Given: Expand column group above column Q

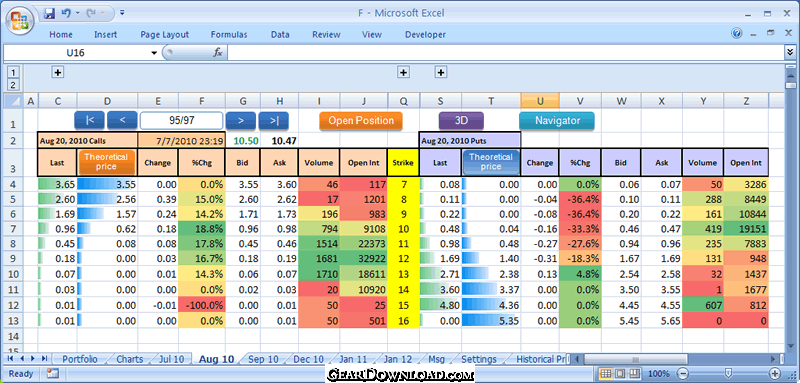Looking at the screenshot, I should pyautogui.click(x=404, y=72).
